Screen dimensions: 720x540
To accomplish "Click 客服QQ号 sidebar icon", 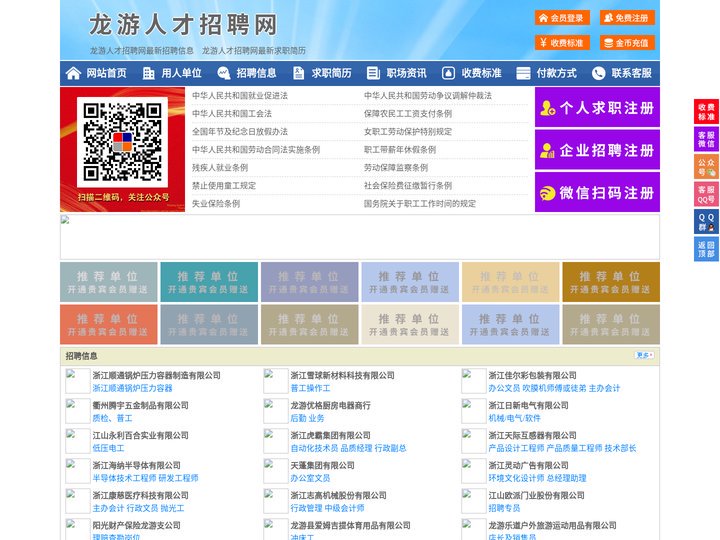I will 706,194.
